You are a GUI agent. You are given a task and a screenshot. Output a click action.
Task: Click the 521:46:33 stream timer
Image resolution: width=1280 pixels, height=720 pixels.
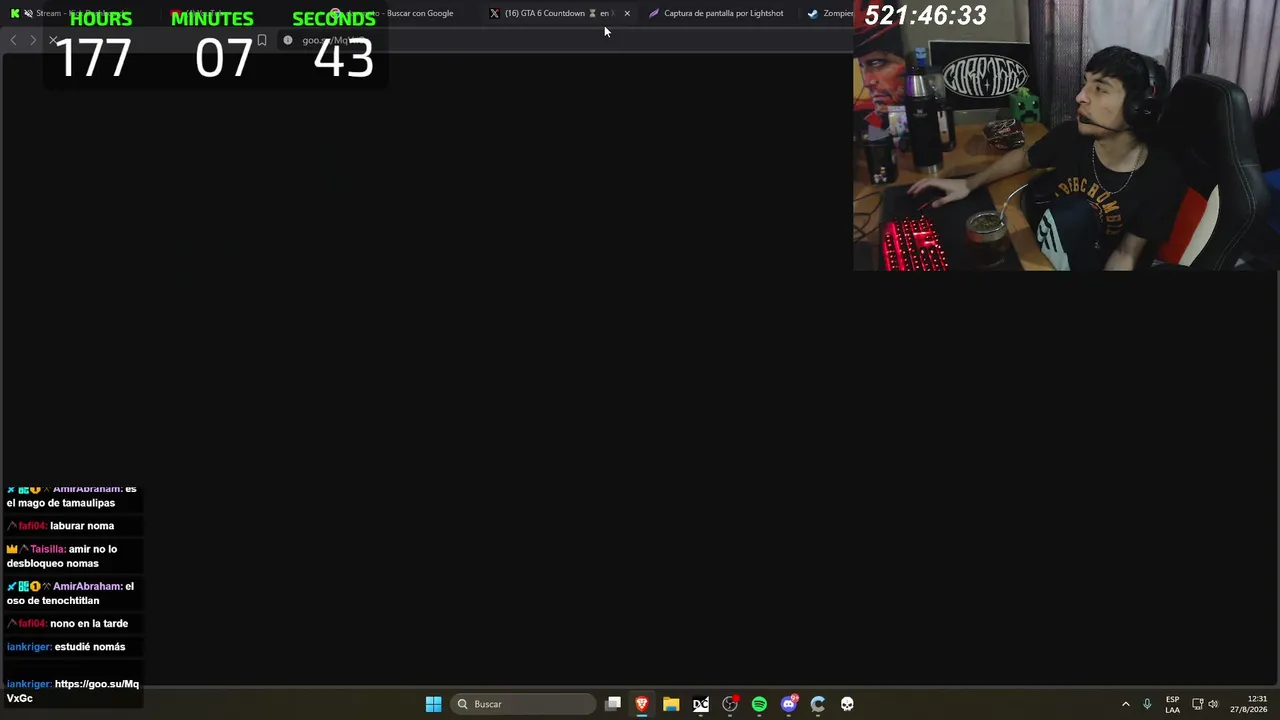pos(925,15)
